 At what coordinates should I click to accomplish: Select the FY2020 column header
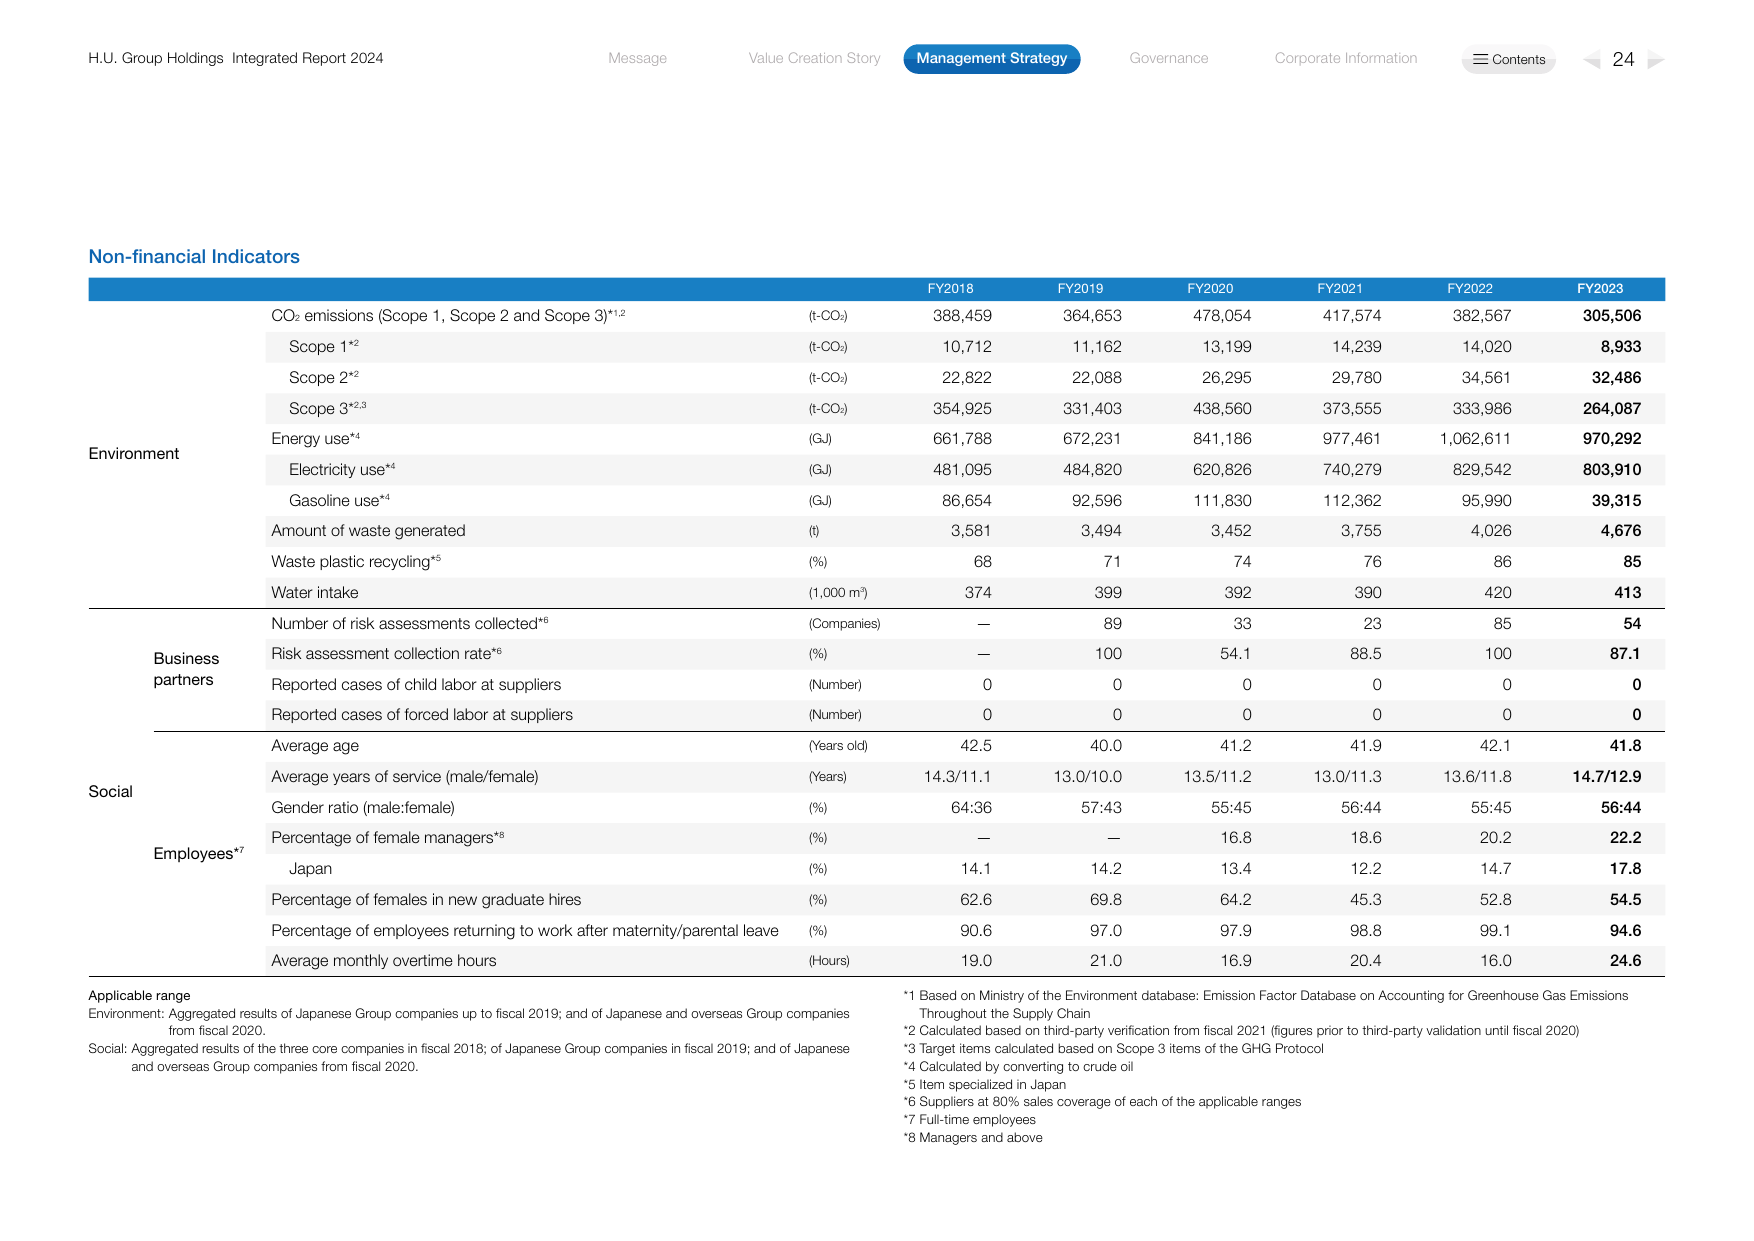tap(1210, 289)
